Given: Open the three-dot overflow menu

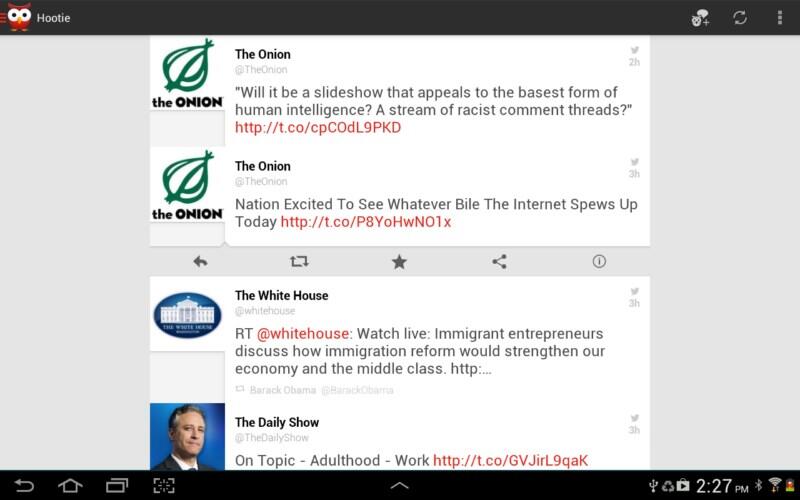Looking at the screenshot, I should (x=780, y=18).
